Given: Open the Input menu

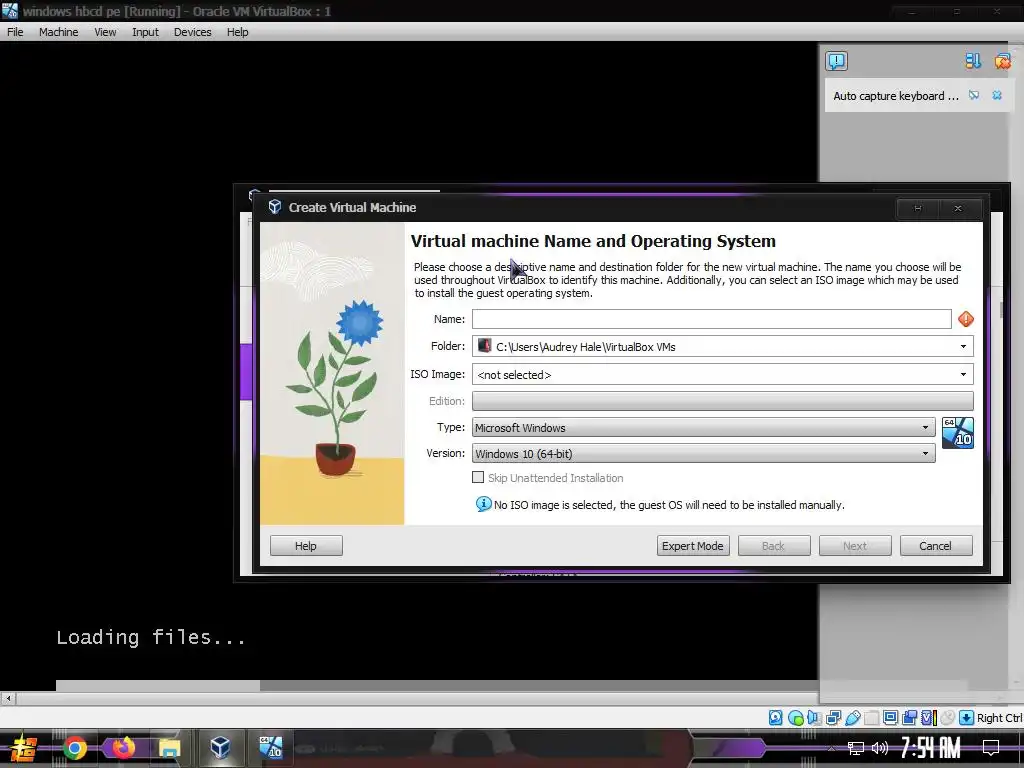Looking at the screenshot, I should pos(145,32).
